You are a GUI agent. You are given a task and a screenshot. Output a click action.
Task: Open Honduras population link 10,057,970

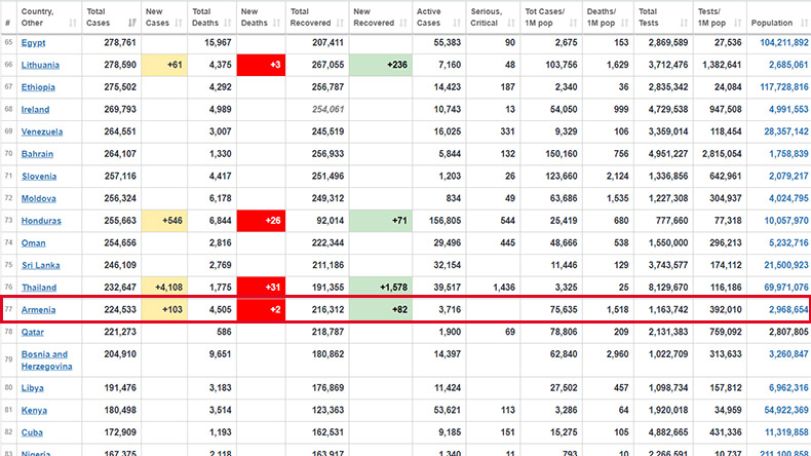[786, 220]
